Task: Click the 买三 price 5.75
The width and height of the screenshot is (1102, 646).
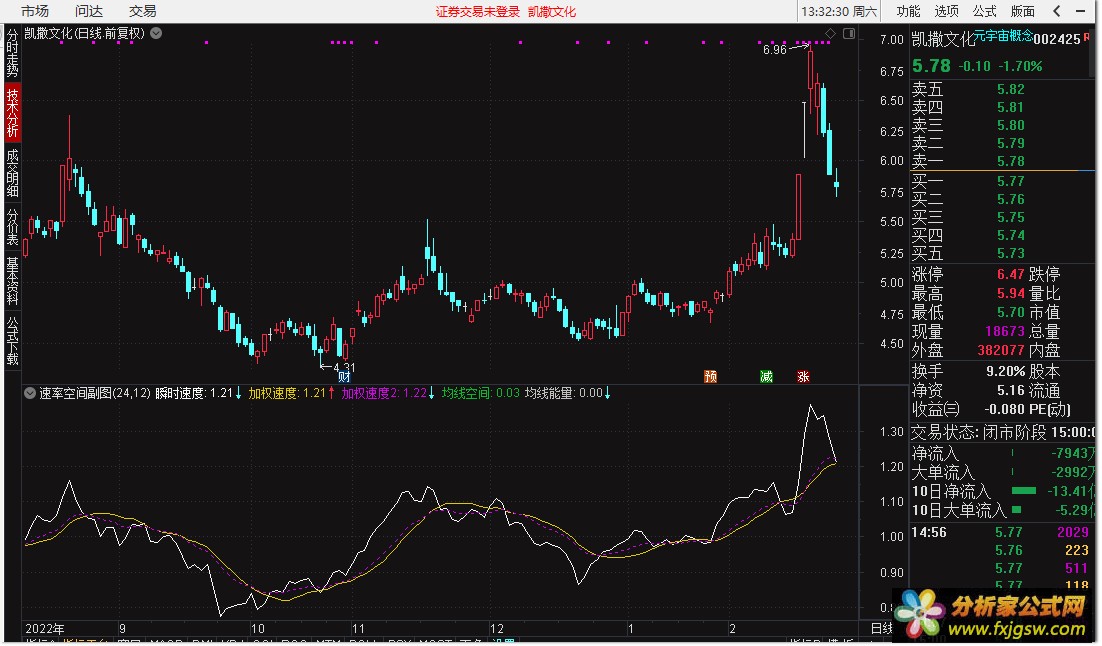Action: click(x=1011, y=217)
